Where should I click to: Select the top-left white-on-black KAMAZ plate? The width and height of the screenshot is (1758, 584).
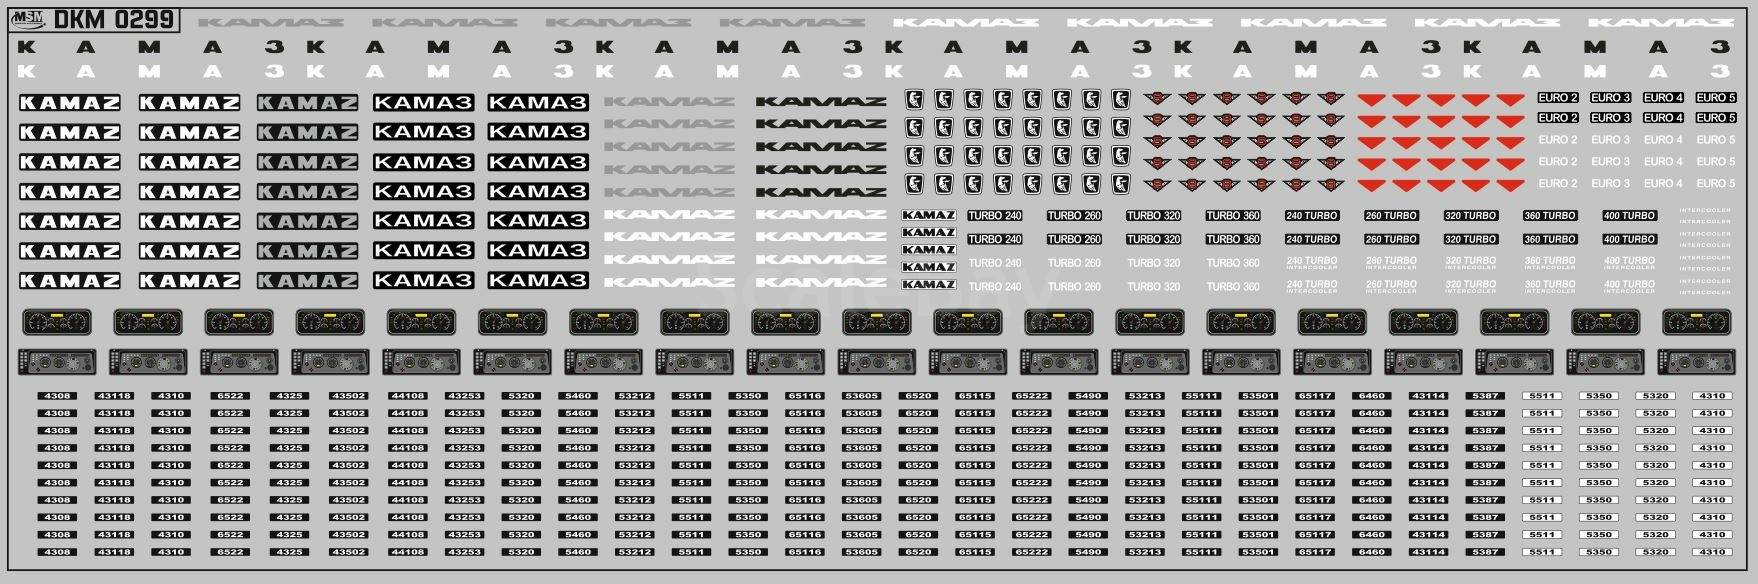tap(70, 102)
